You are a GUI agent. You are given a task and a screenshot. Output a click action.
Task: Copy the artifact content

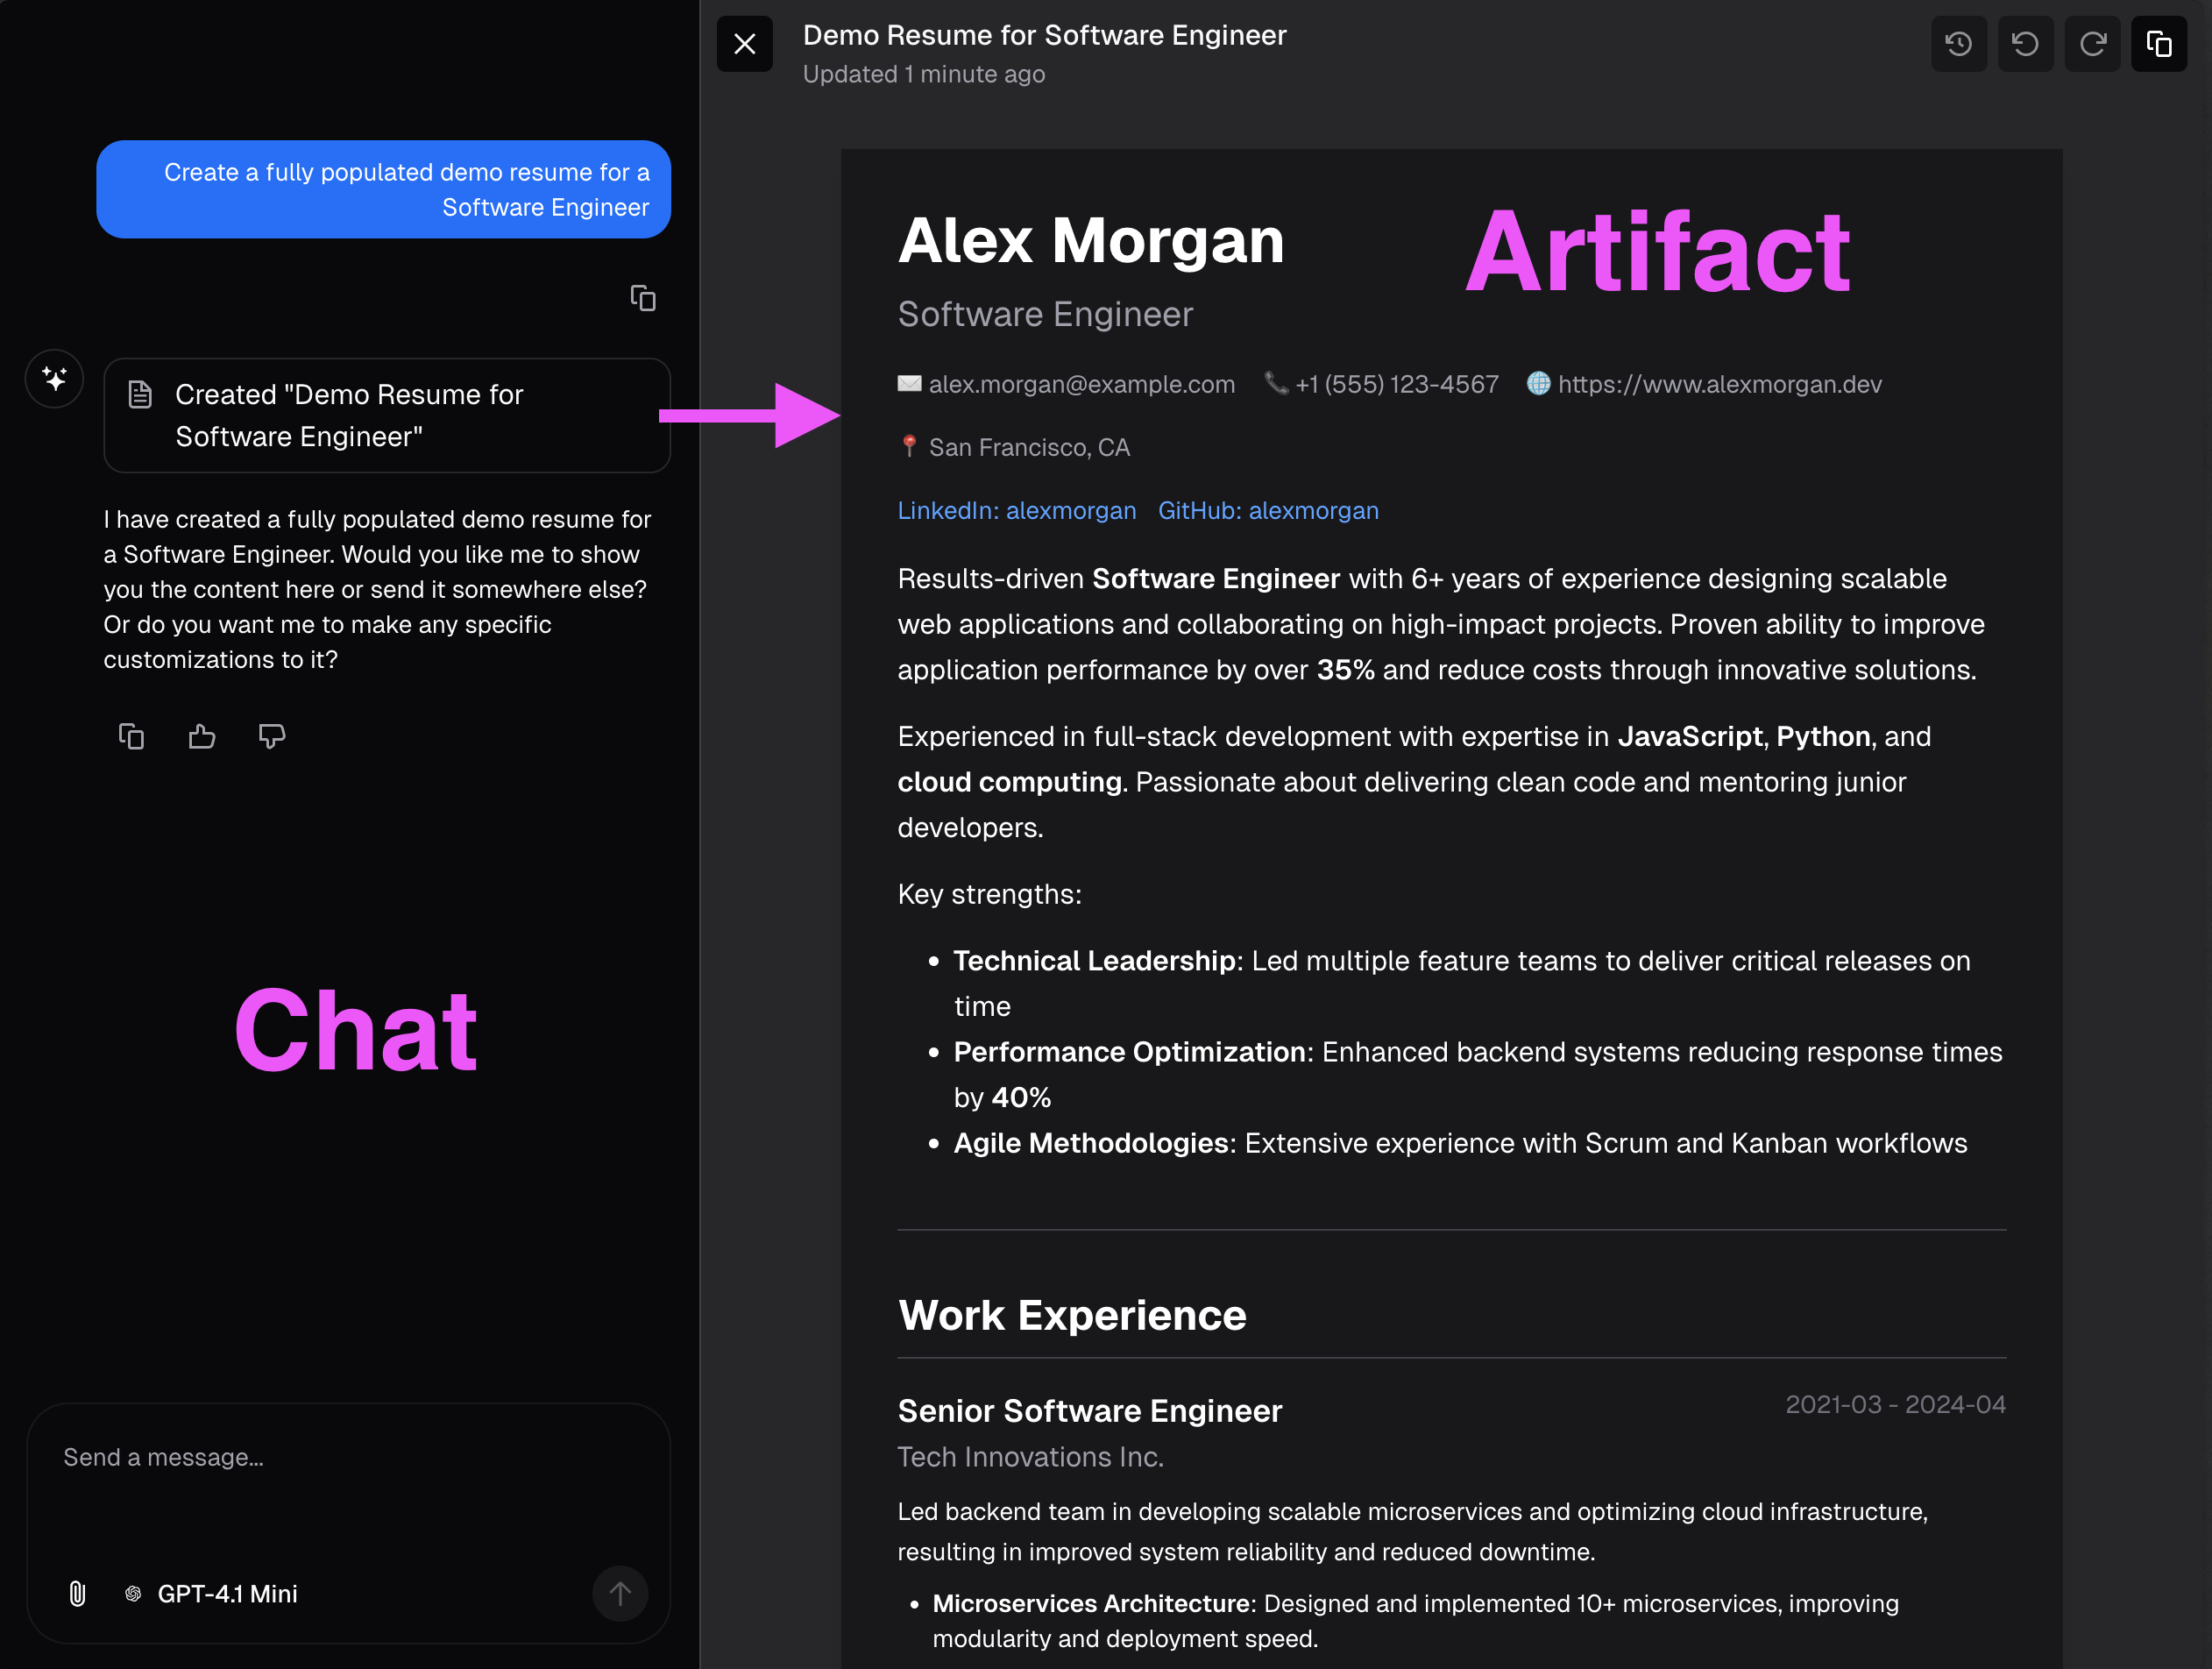coord(2159,44)
